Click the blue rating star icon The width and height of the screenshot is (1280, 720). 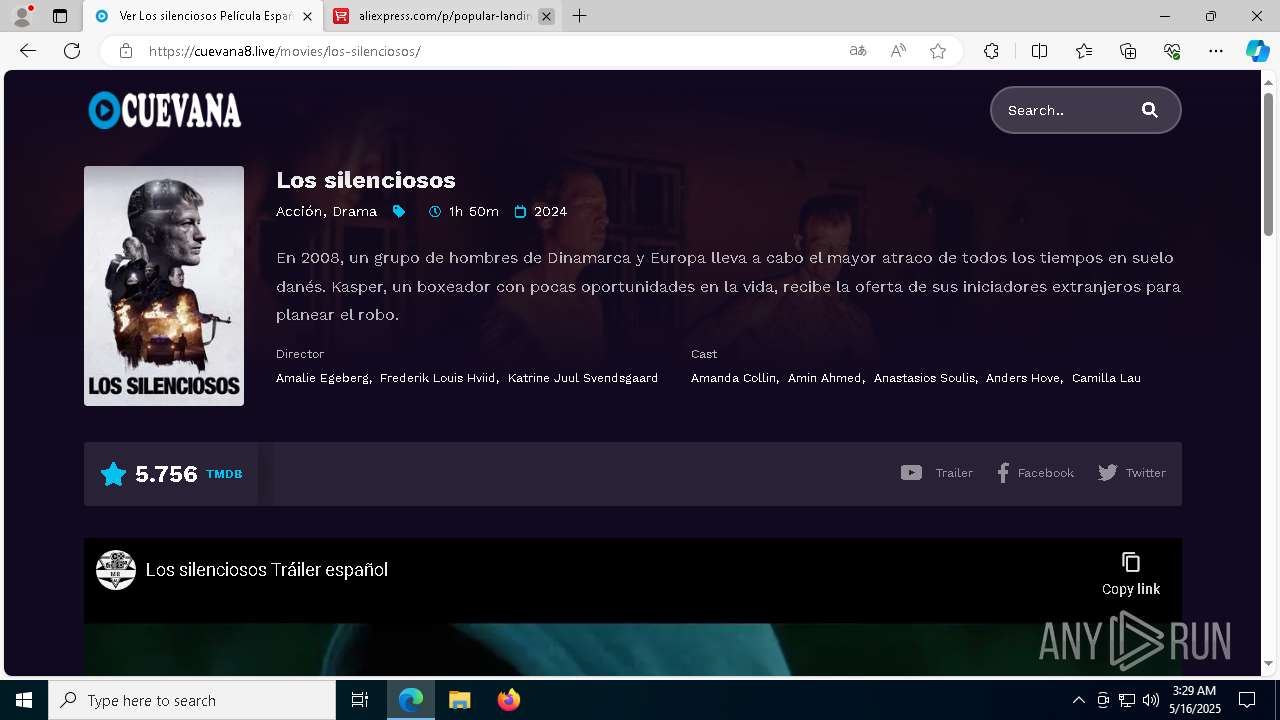(x=114, y=474)
